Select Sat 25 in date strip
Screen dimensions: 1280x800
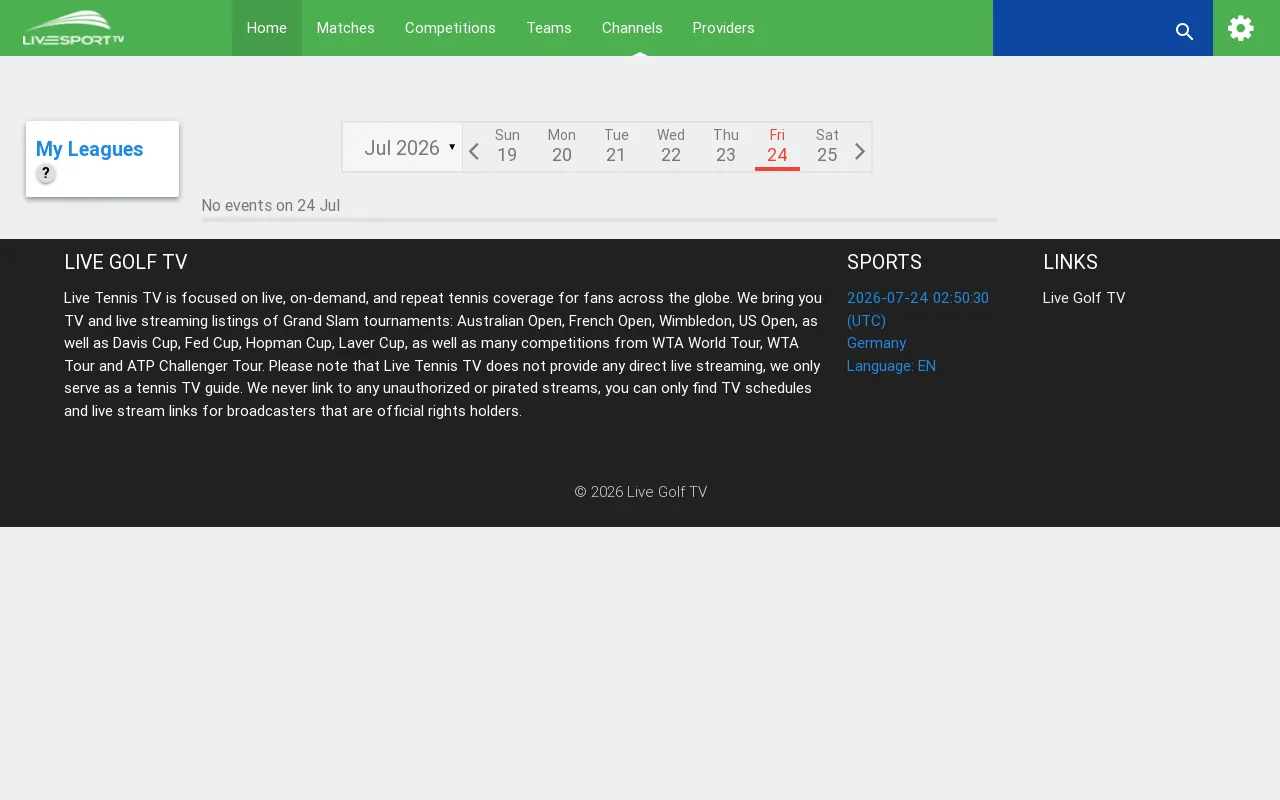tap(827, 146)
